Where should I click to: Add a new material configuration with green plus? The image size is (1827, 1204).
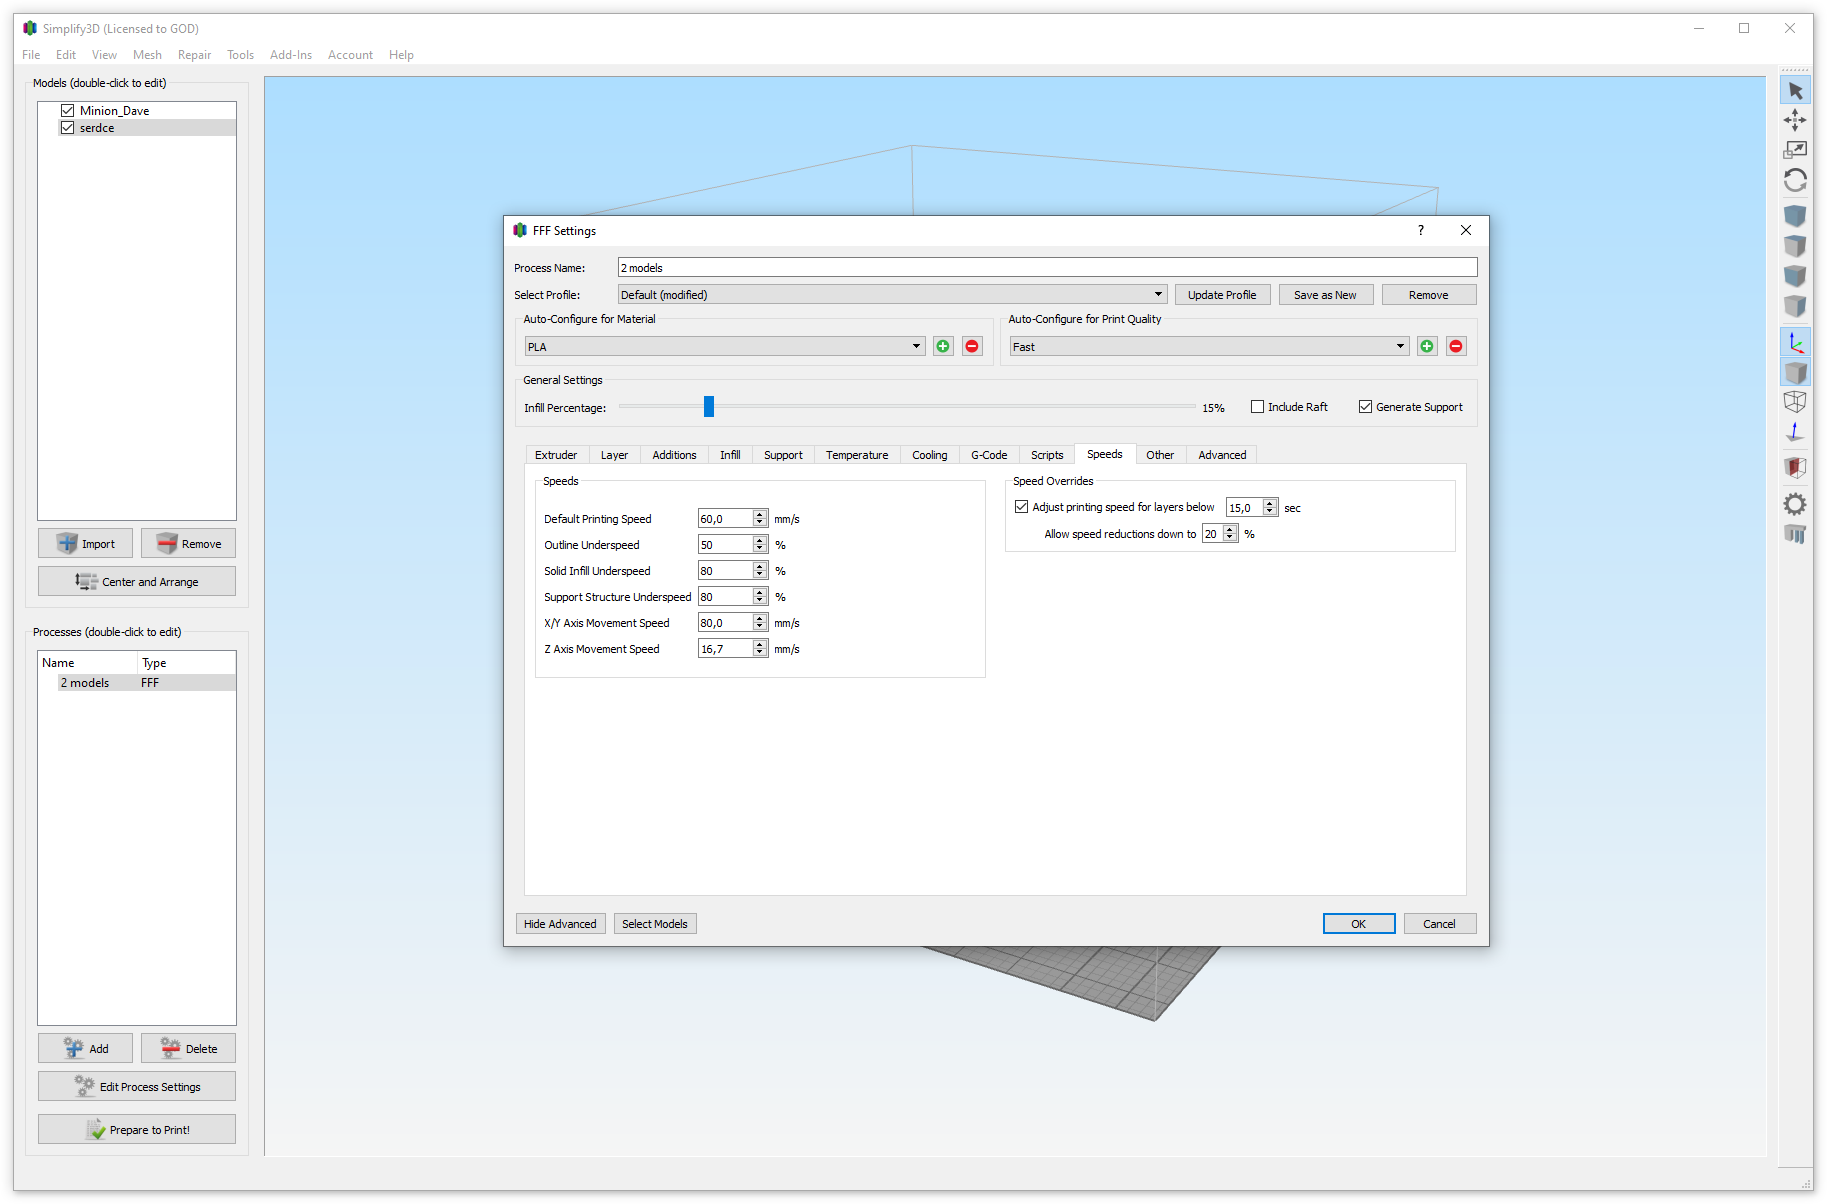coord(943,346)
